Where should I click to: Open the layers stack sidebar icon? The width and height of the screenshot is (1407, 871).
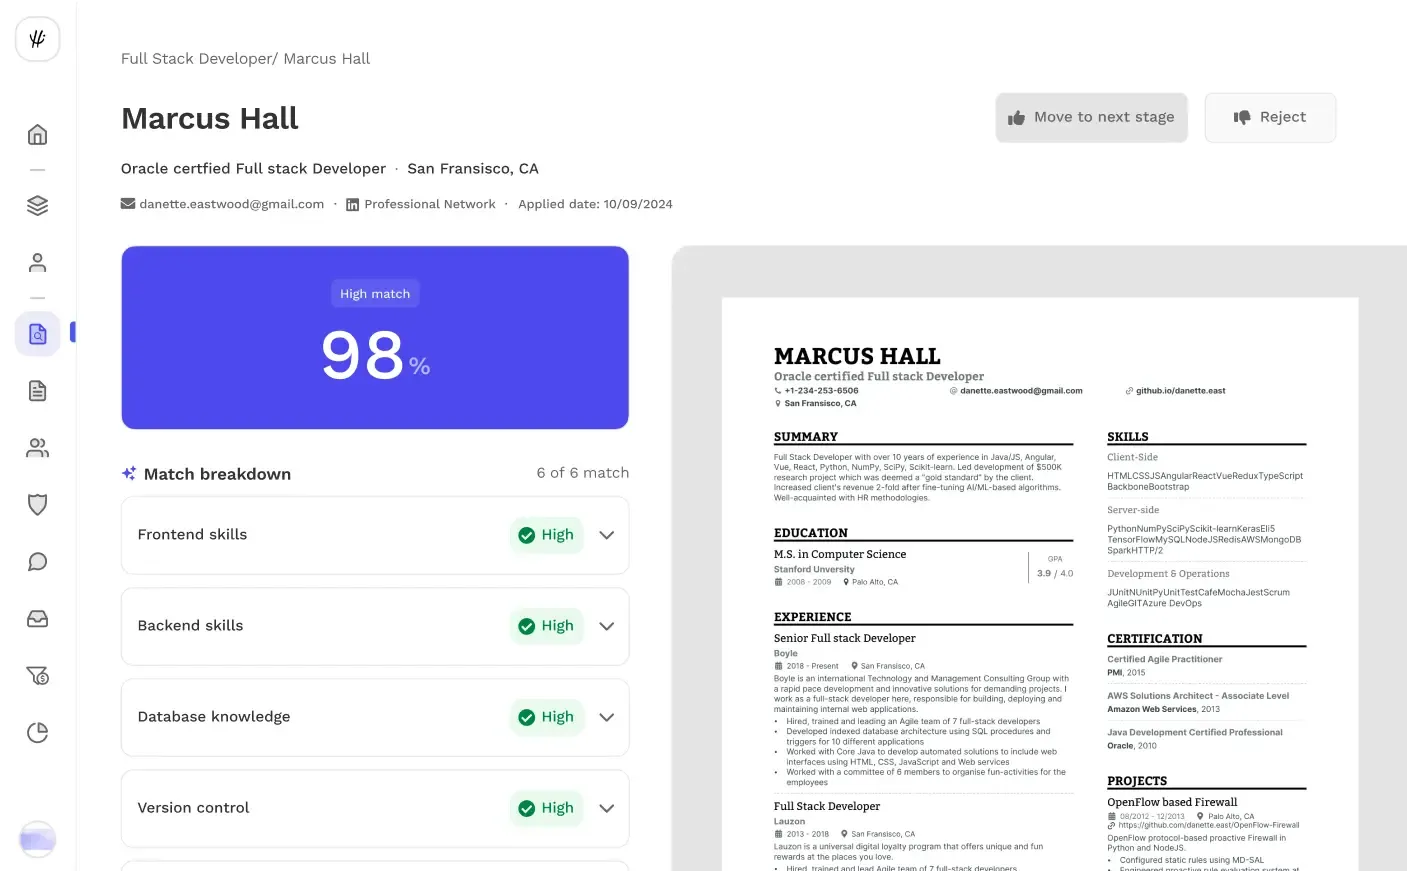click(38, 205)
